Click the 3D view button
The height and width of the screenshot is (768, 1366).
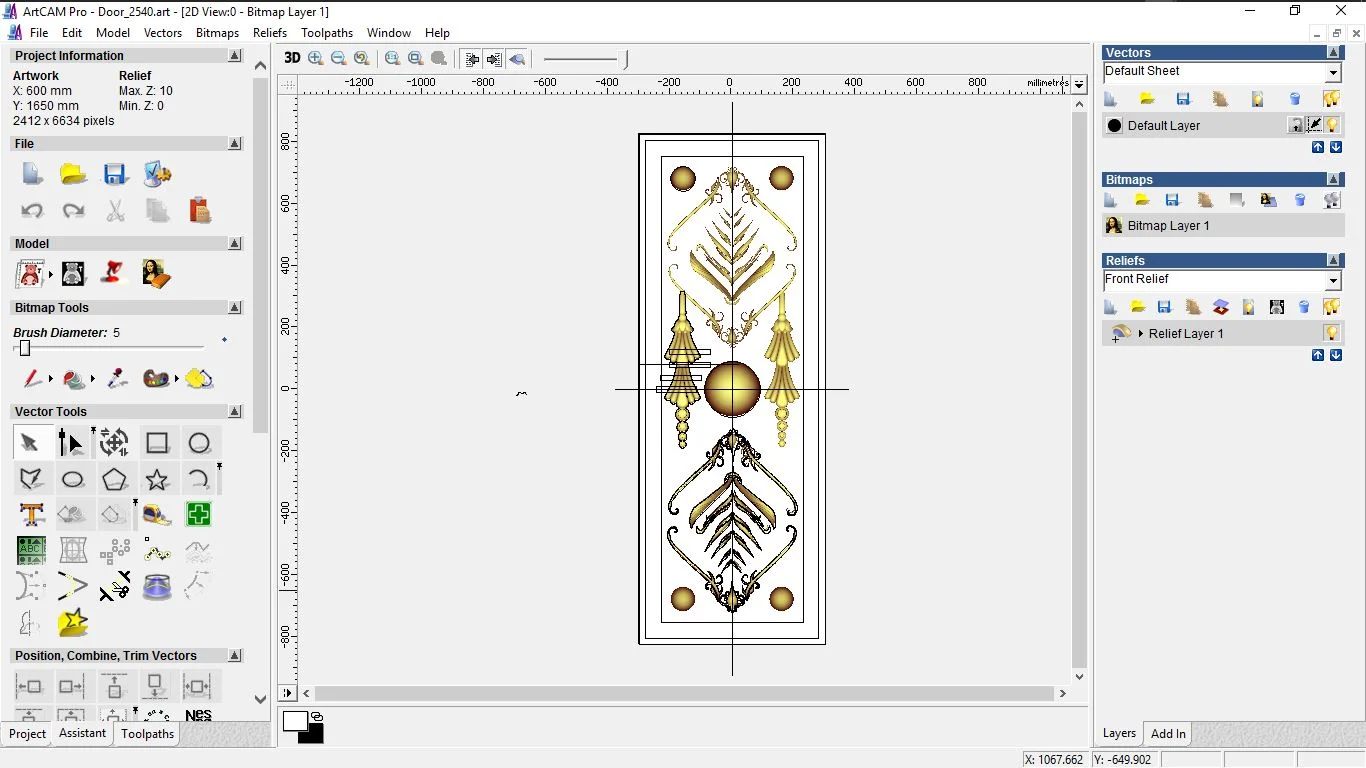292,58
